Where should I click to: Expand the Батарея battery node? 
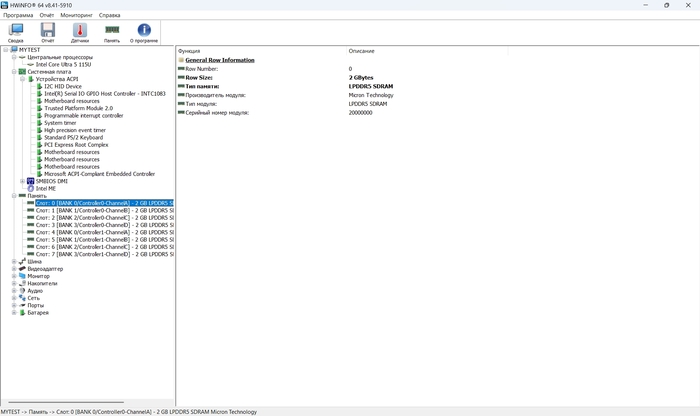click(x=14, y=312)
